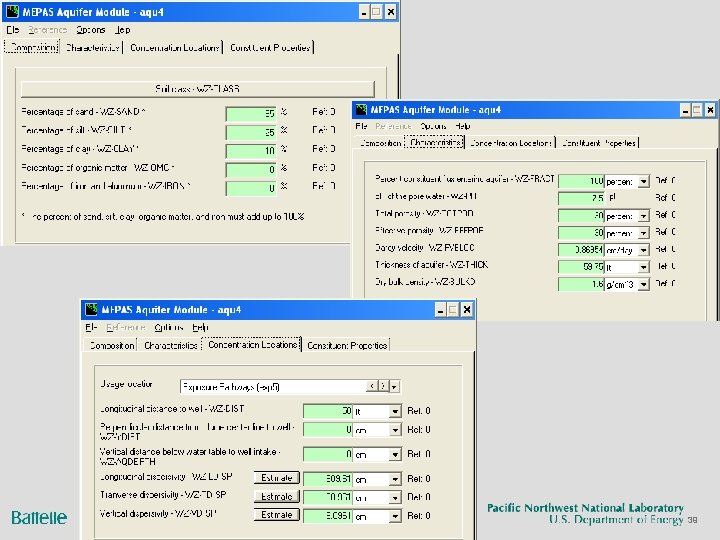Select Composition tab in bottom window
Viewport: 720px width, 540px height.
pos(112,345)
